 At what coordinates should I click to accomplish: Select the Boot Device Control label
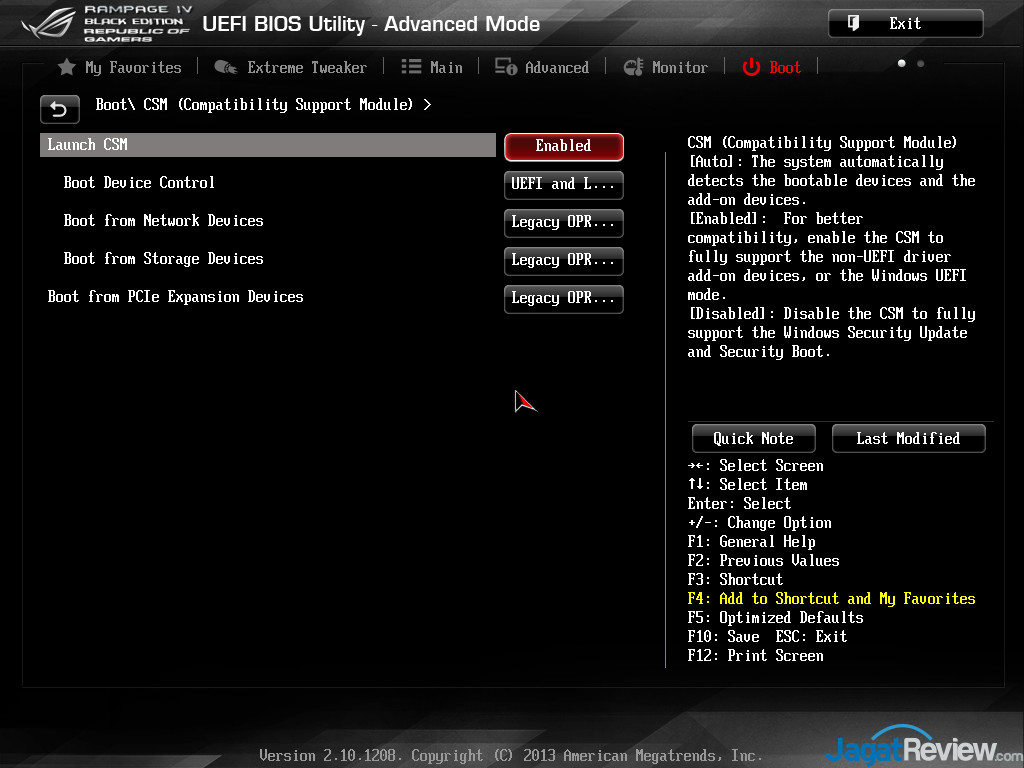coord(139,183)
